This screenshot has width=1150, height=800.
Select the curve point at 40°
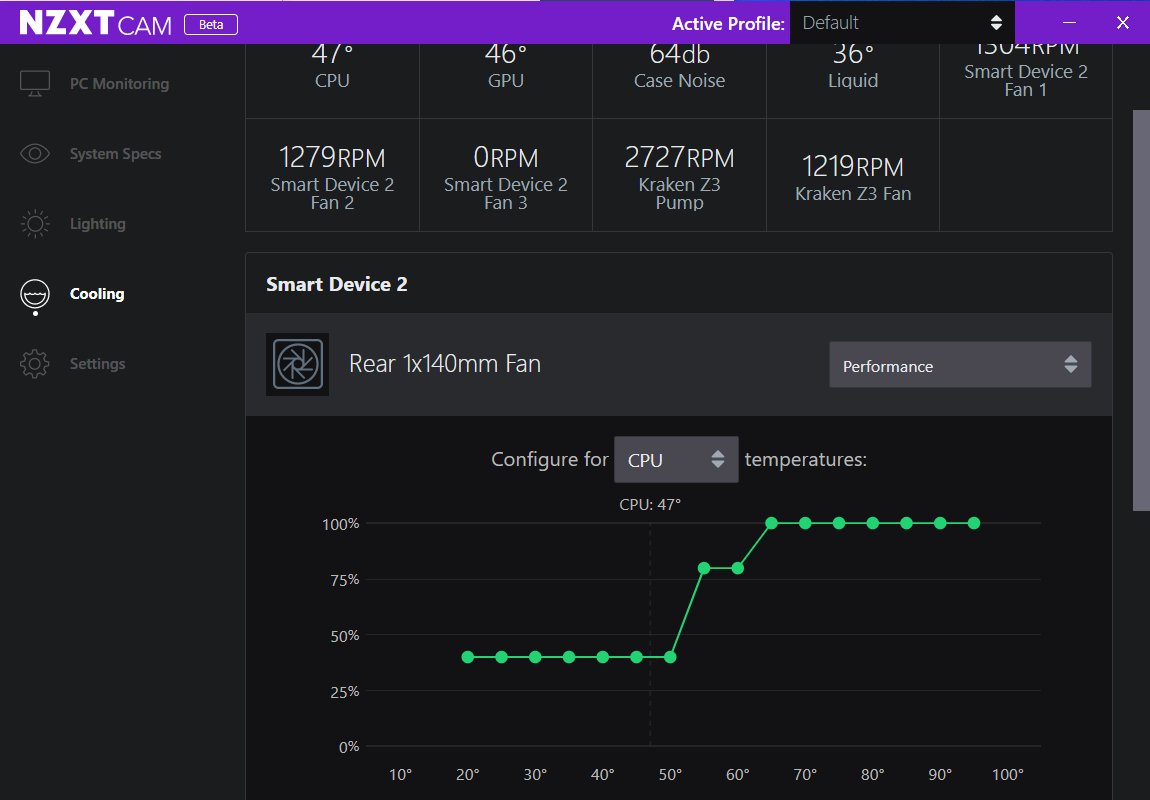tap(603, 657)
